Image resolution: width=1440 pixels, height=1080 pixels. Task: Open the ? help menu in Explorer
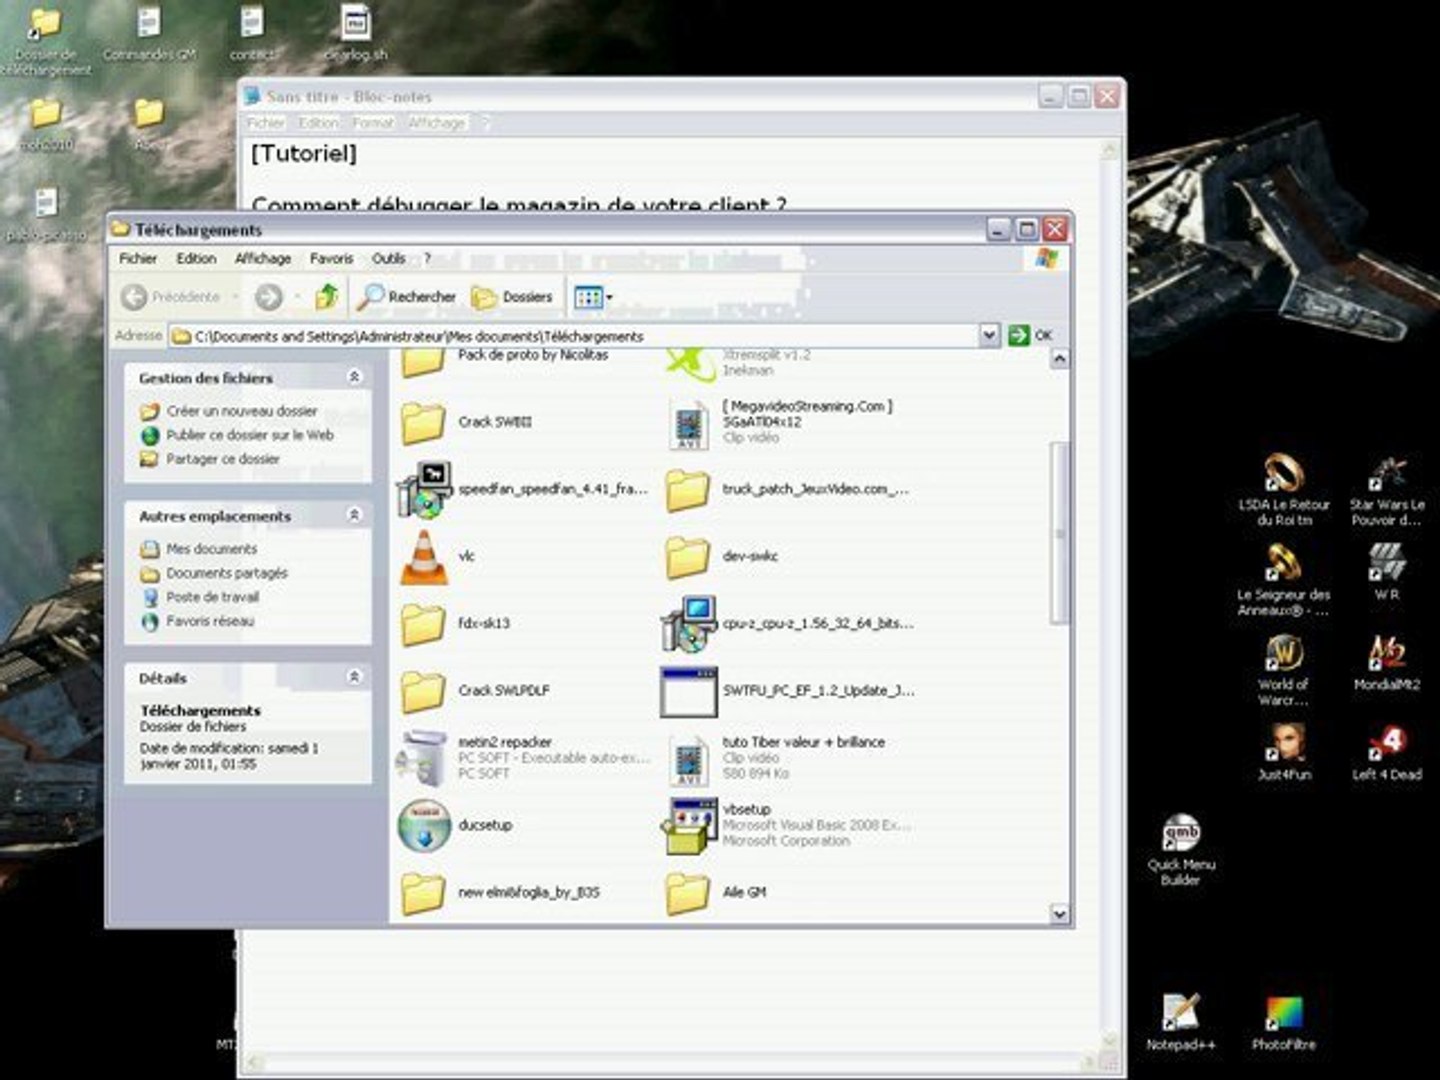(427, 258)
